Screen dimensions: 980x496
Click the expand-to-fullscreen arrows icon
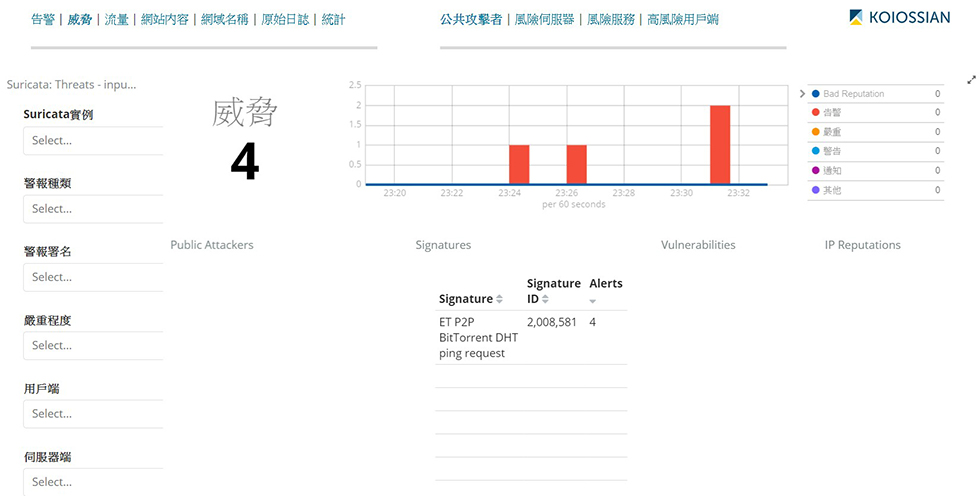point(971,80)
